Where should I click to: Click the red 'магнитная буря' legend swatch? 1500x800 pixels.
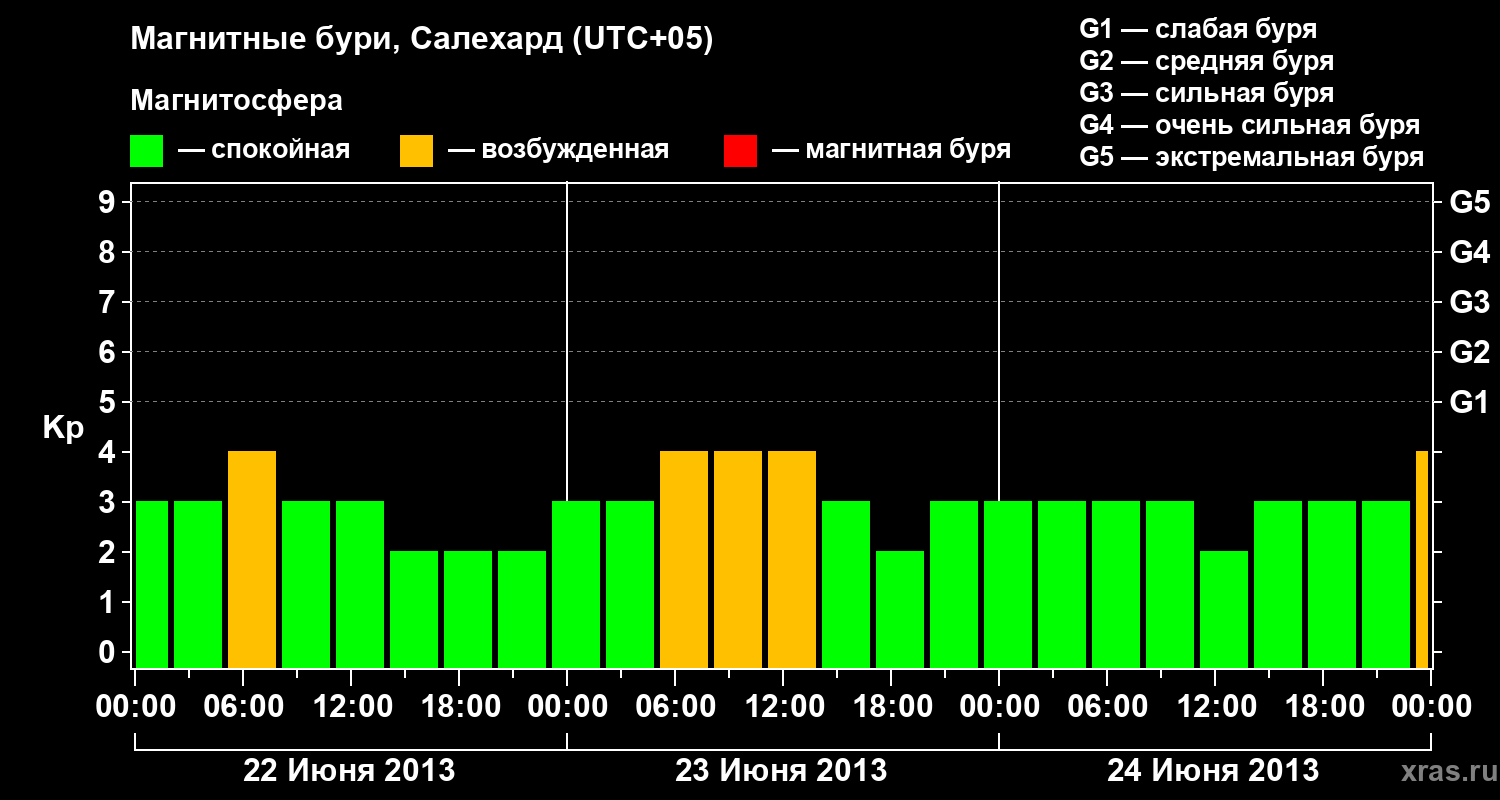pos(740,151)
